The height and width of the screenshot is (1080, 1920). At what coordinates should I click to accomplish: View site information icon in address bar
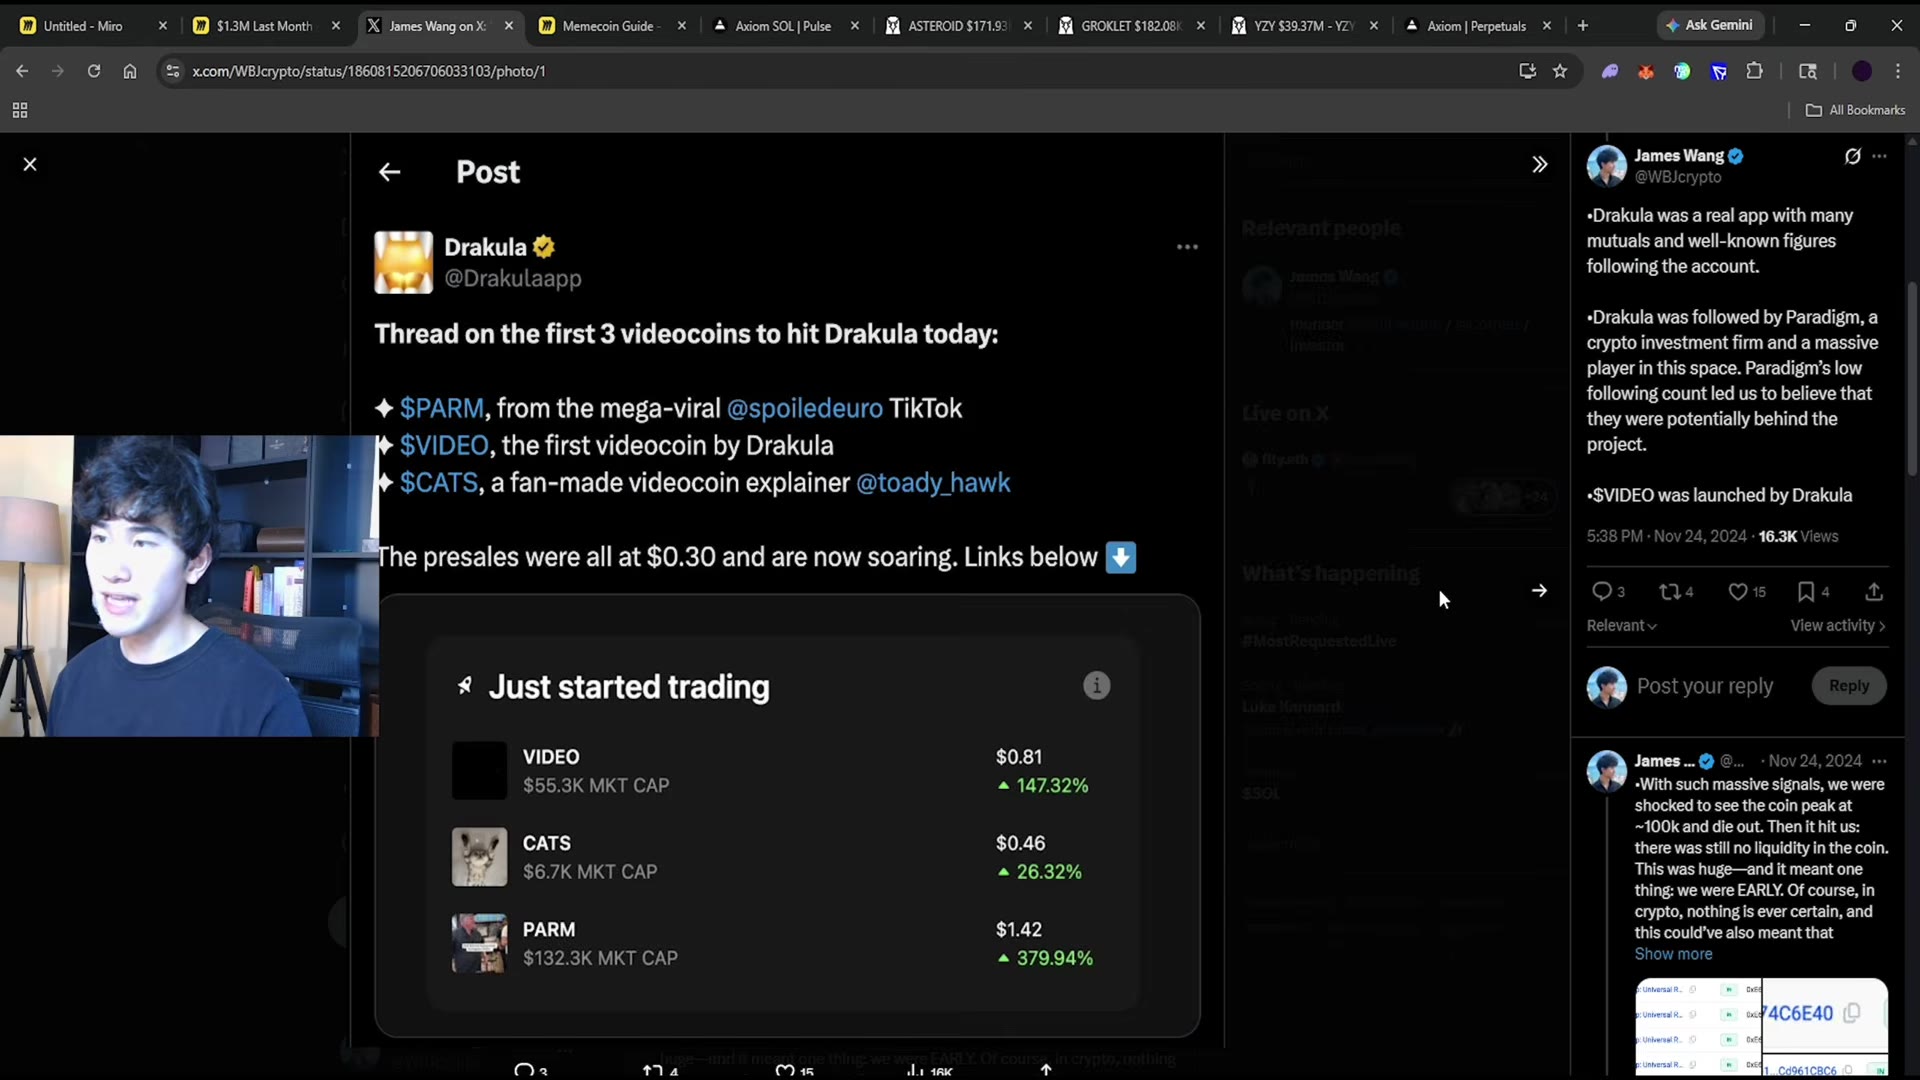[x=173, y=71]
